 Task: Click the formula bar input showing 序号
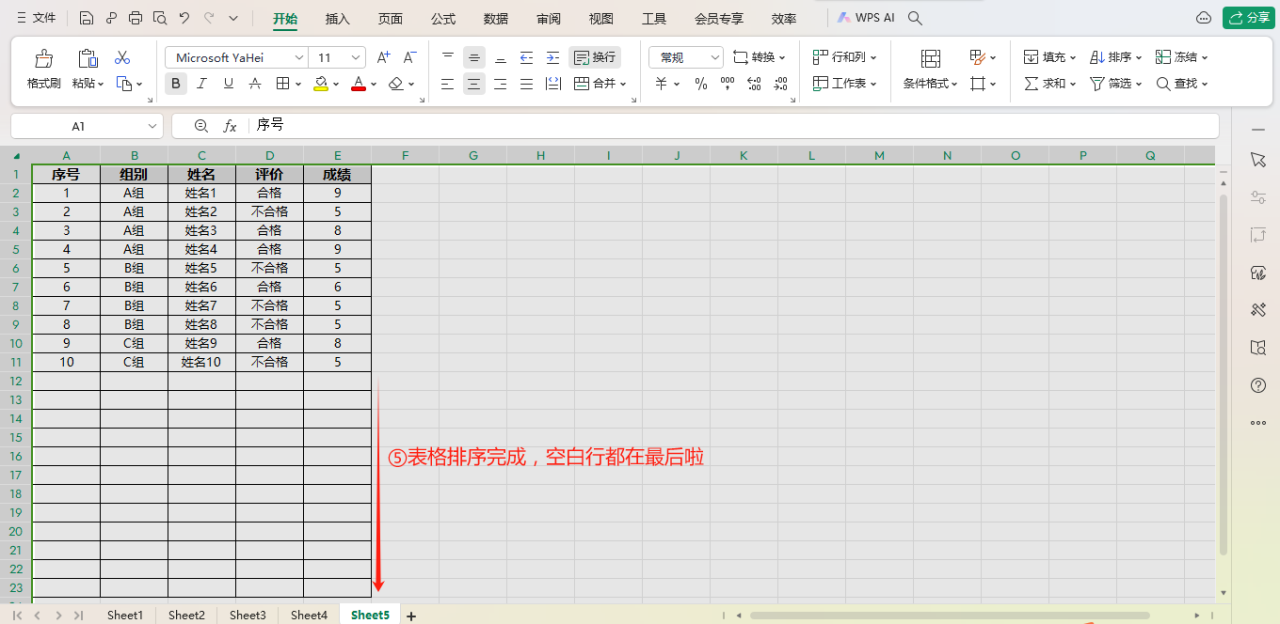pos(735,126)
